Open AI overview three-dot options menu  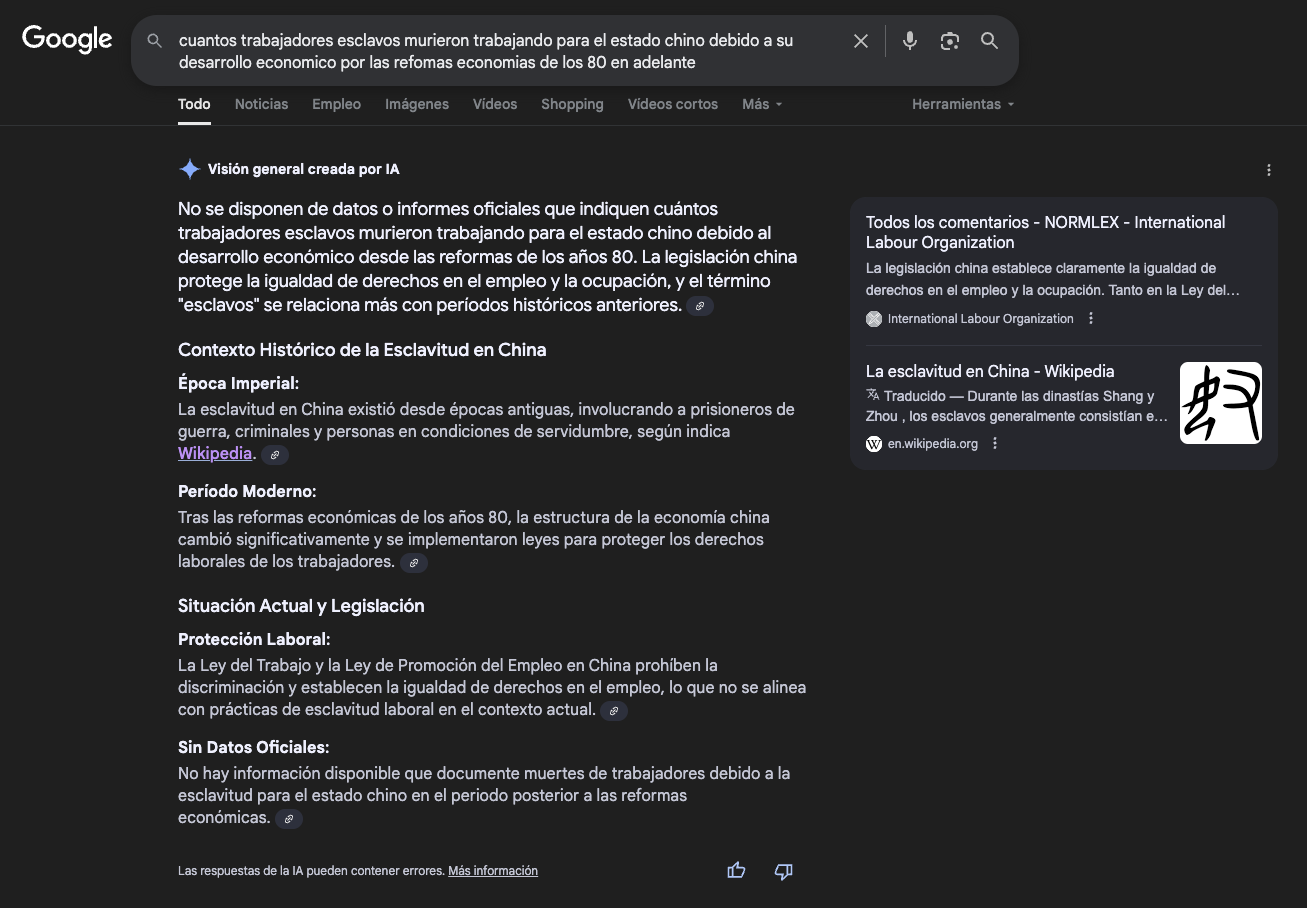[x=1269, y=170]
